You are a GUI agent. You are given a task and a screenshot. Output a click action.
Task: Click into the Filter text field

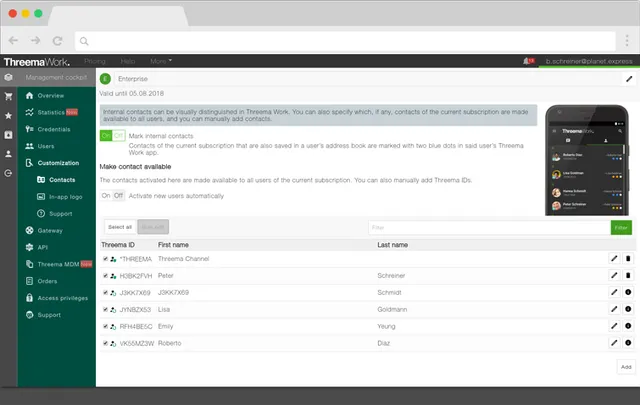point(489,228)
